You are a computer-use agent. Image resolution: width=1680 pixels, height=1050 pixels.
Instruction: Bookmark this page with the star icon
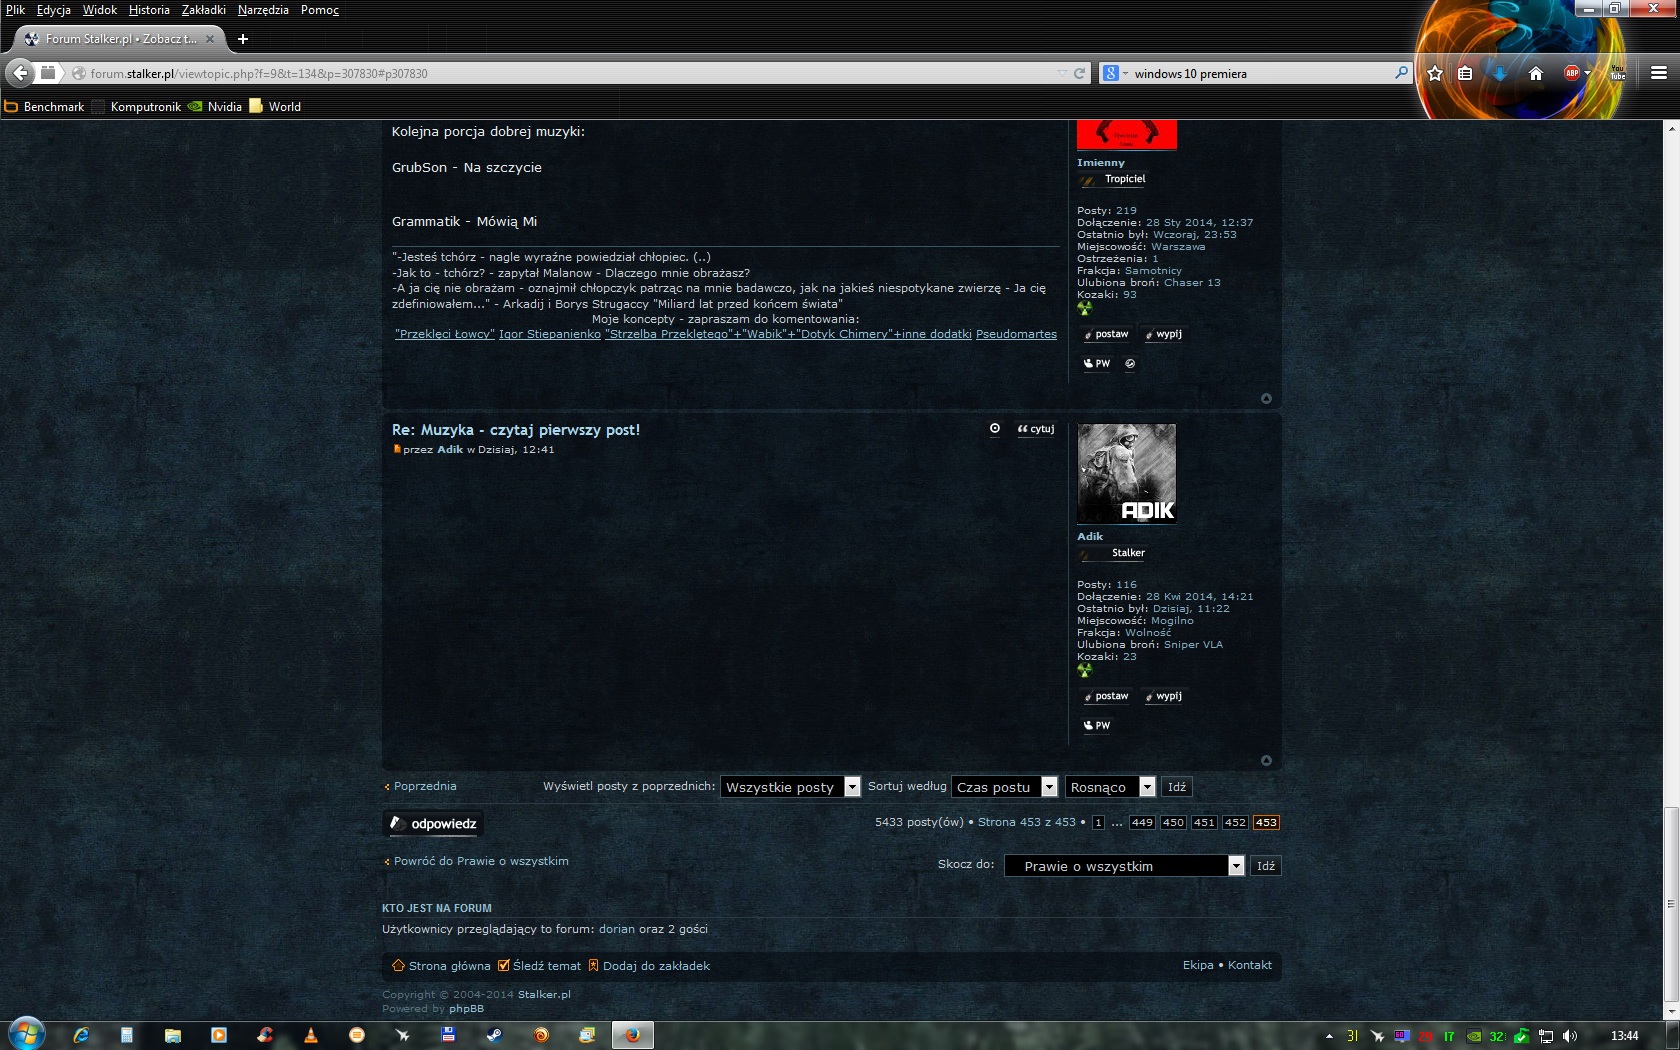[x=1435, y=73]
